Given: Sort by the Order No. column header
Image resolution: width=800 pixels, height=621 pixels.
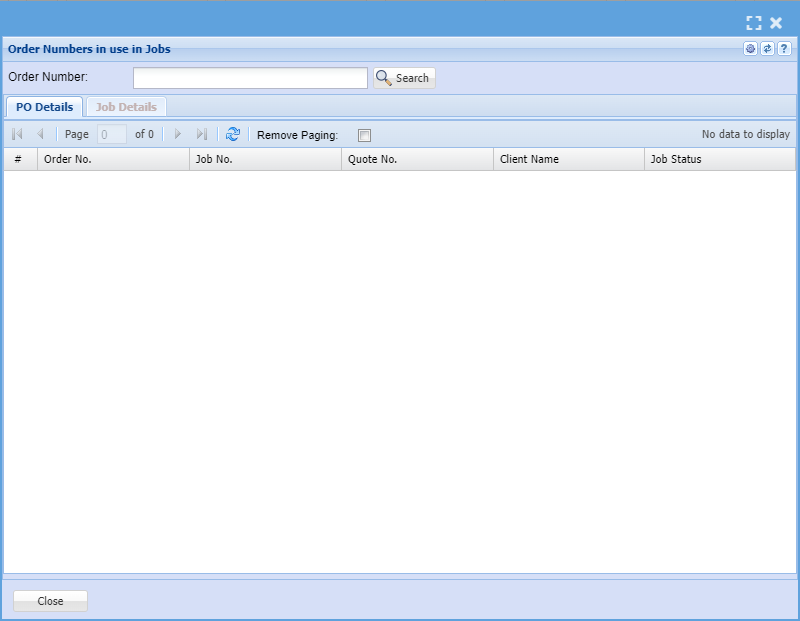Looking at the screenshot, I should [x=113, y=159].
